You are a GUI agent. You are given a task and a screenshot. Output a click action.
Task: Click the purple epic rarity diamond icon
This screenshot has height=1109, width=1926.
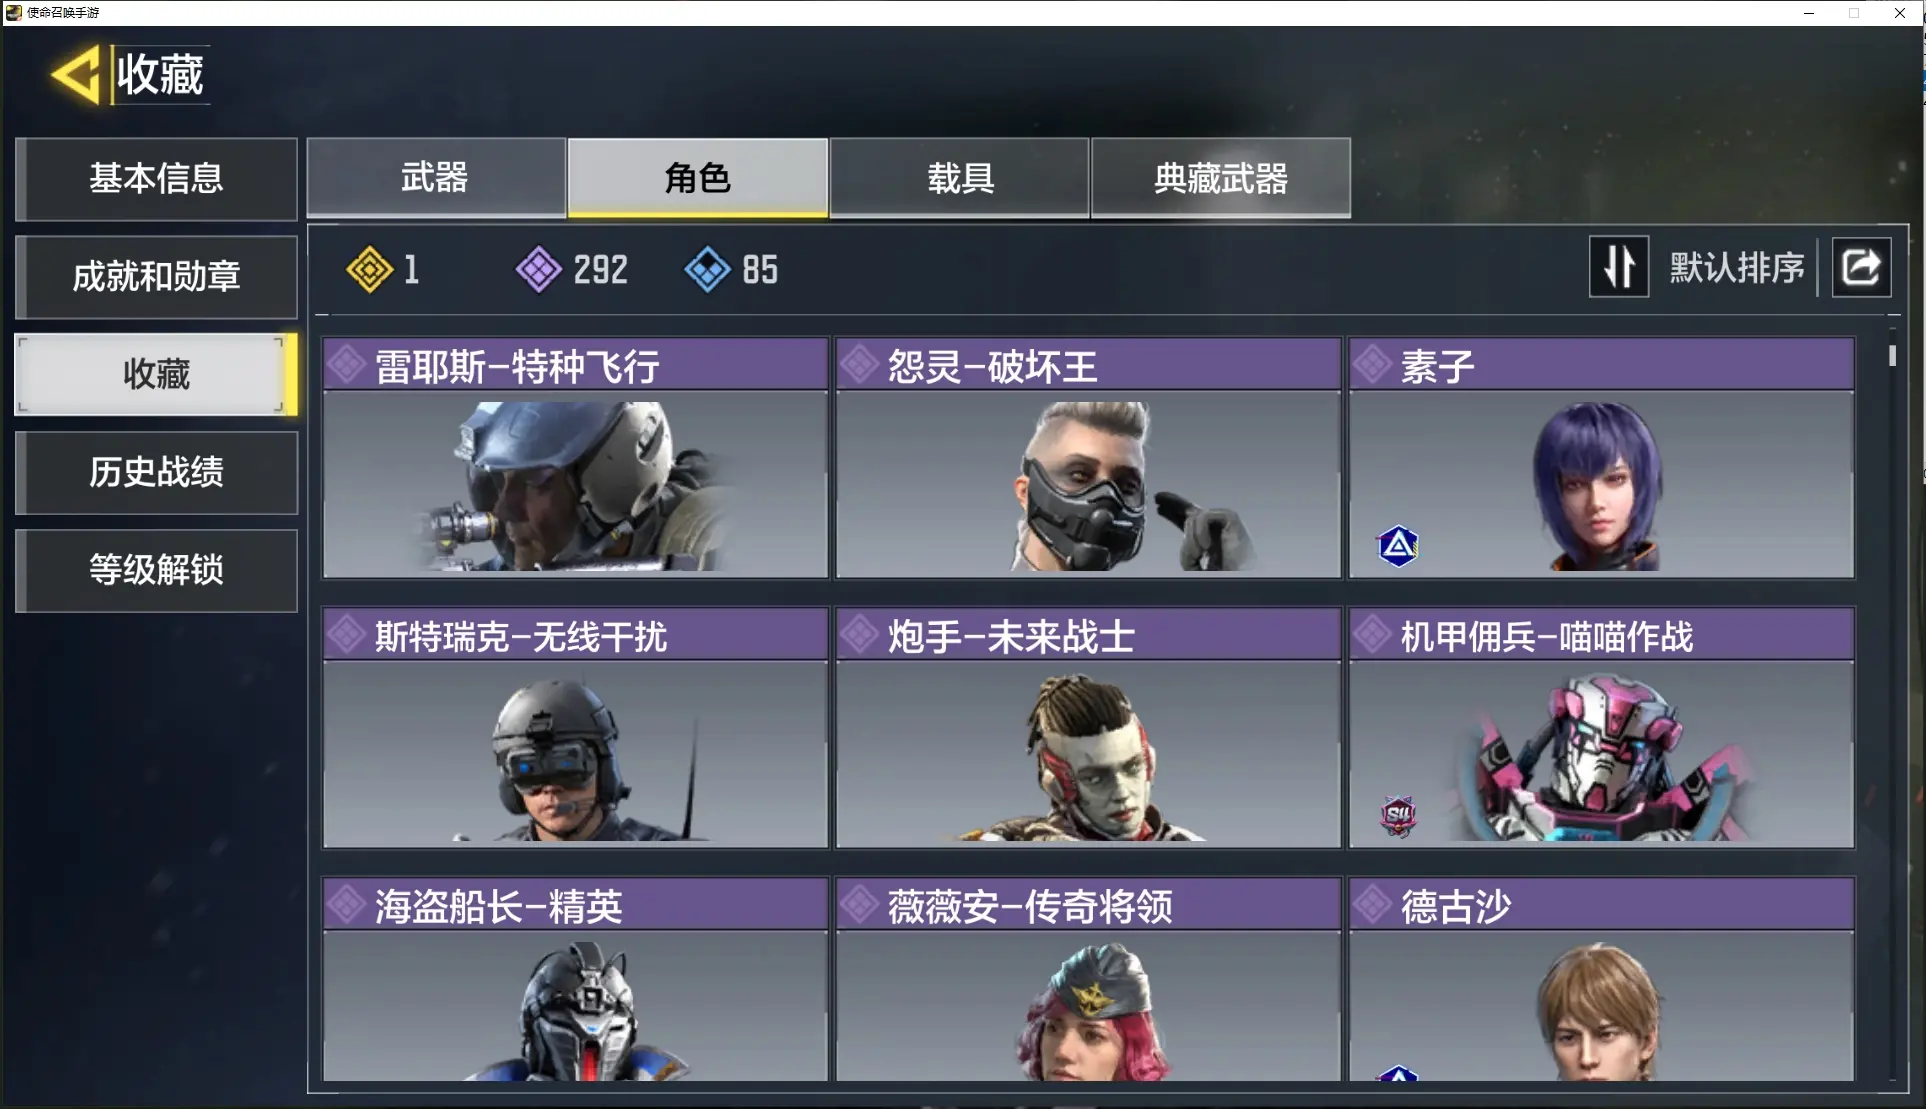click(x=538, y=270)
